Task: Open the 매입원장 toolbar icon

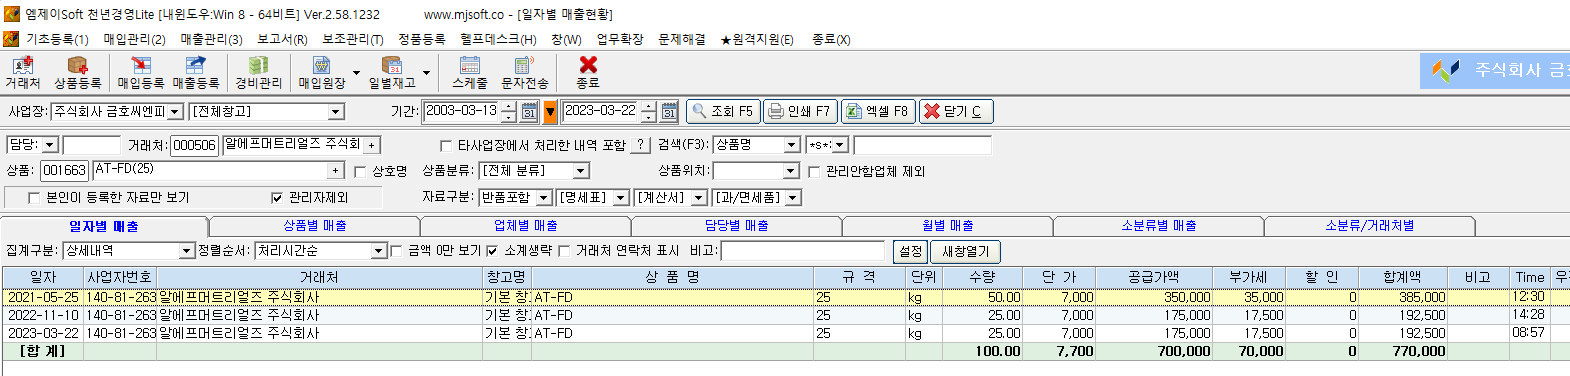Action: pyautogui.click(x=322, y=72)
